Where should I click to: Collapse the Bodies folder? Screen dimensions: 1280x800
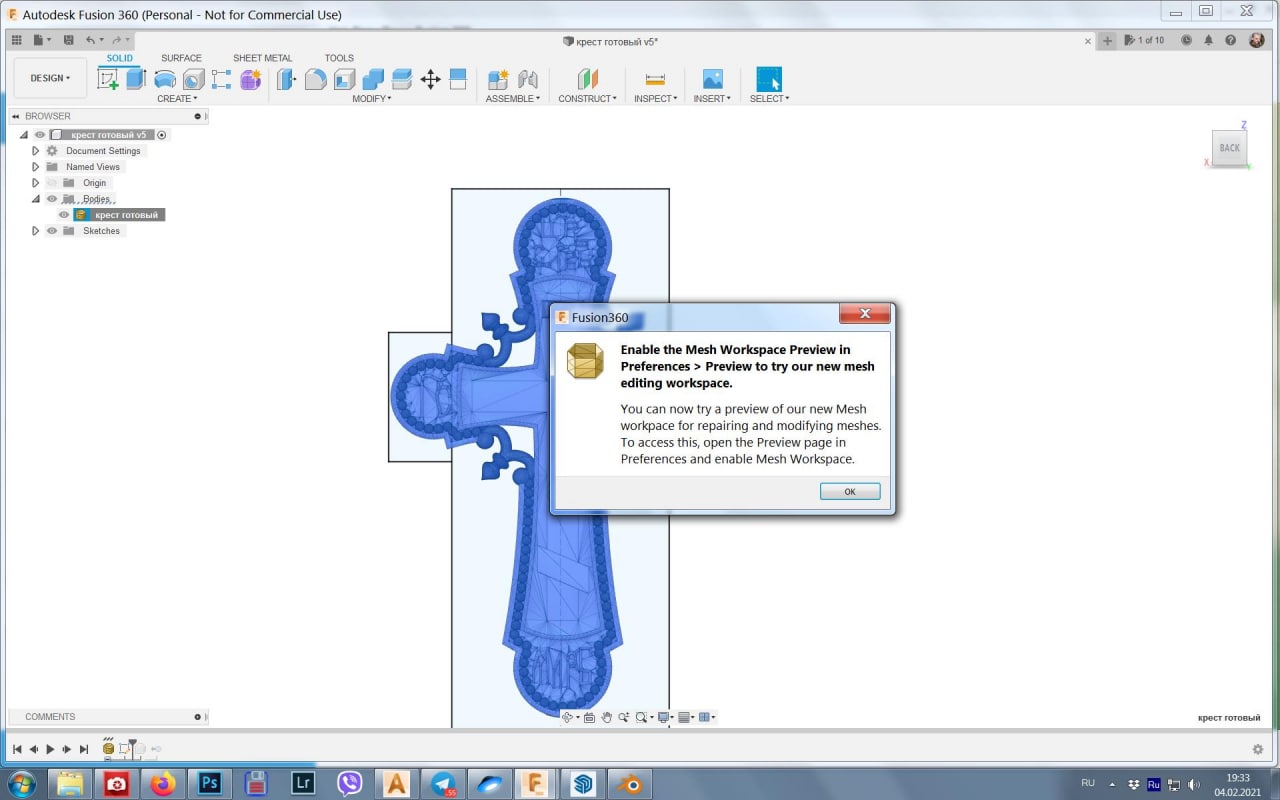click(36, 199)
